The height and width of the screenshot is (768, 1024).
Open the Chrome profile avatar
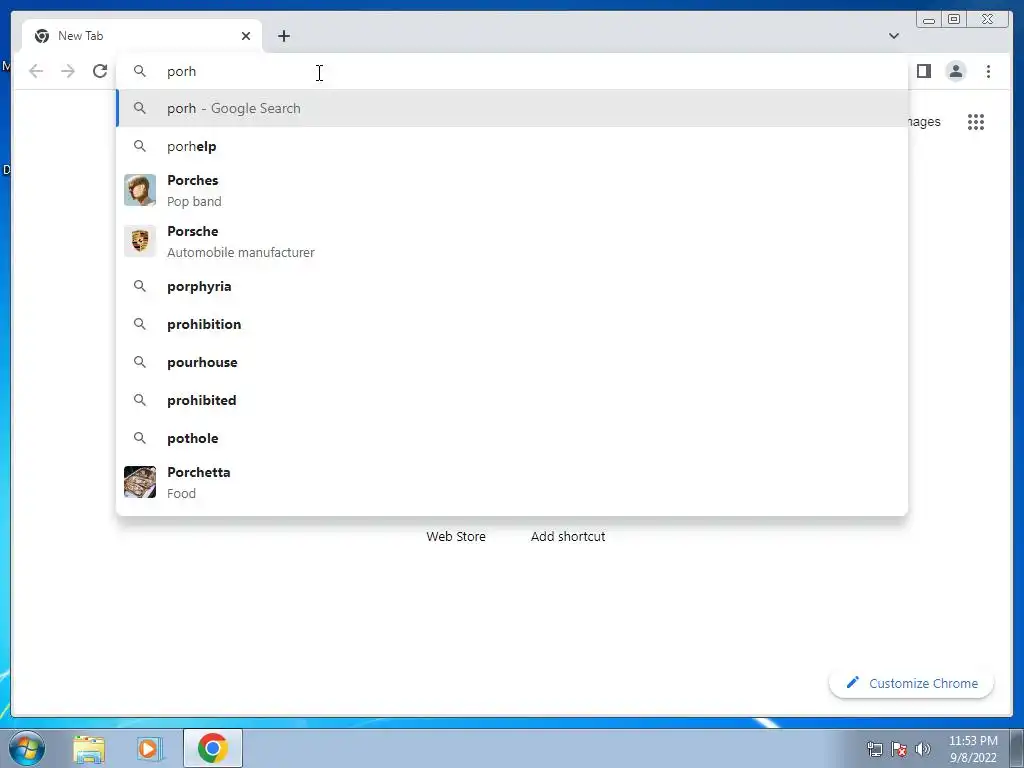(955, 71)
